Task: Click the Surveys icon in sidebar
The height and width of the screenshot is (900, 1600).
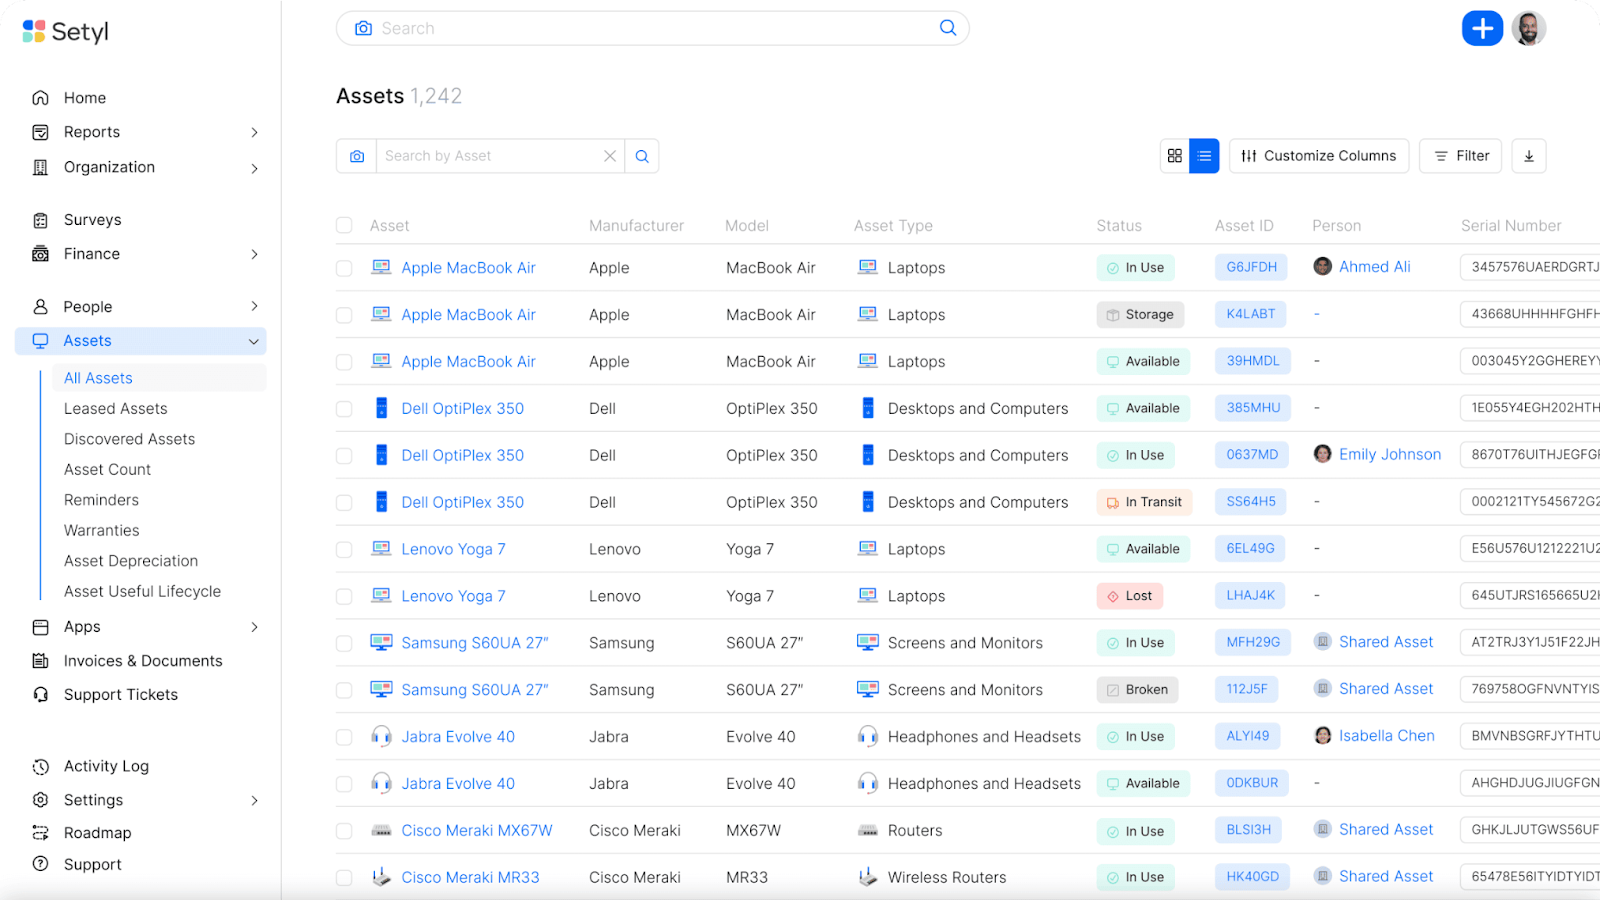Action: click(40, 220)
